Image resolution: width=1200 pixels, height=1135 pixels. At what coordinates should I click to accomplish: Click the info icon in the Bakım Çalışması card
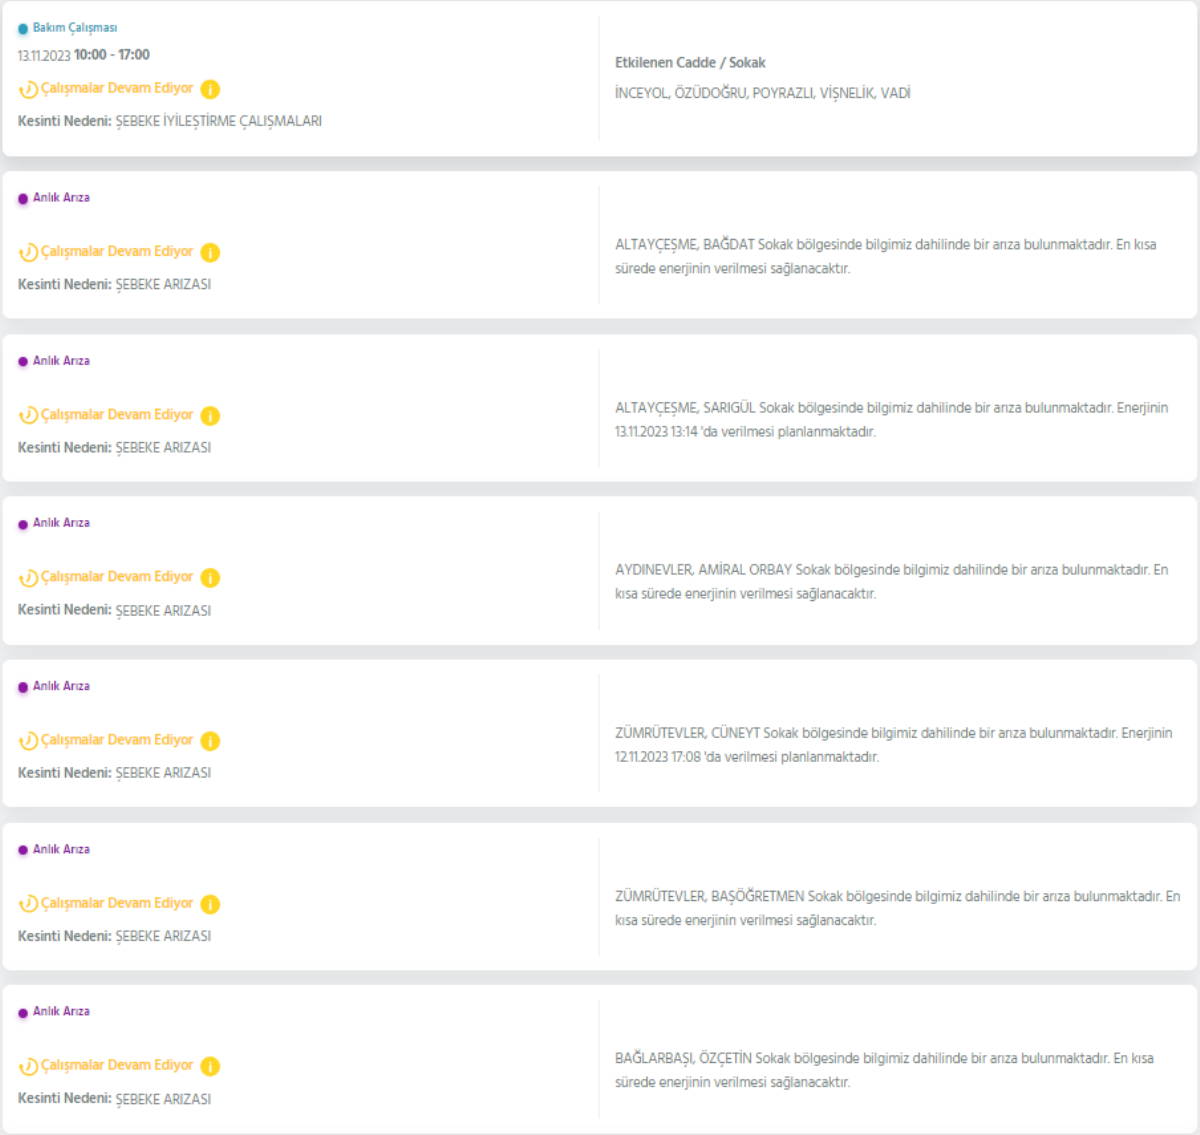click(x=210, y=89)
